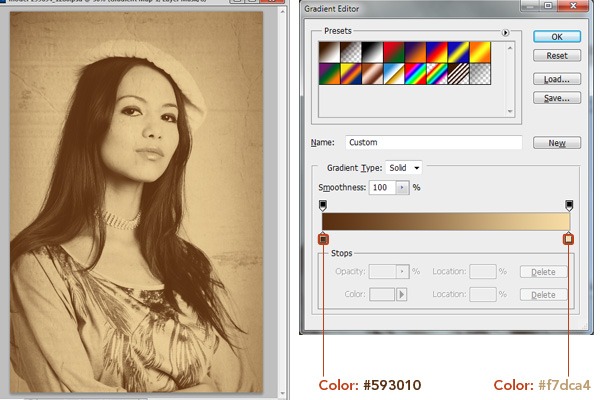Pick the Violet, Green, Orange gradient preset

pyautogui.click(x=329, y=74)
